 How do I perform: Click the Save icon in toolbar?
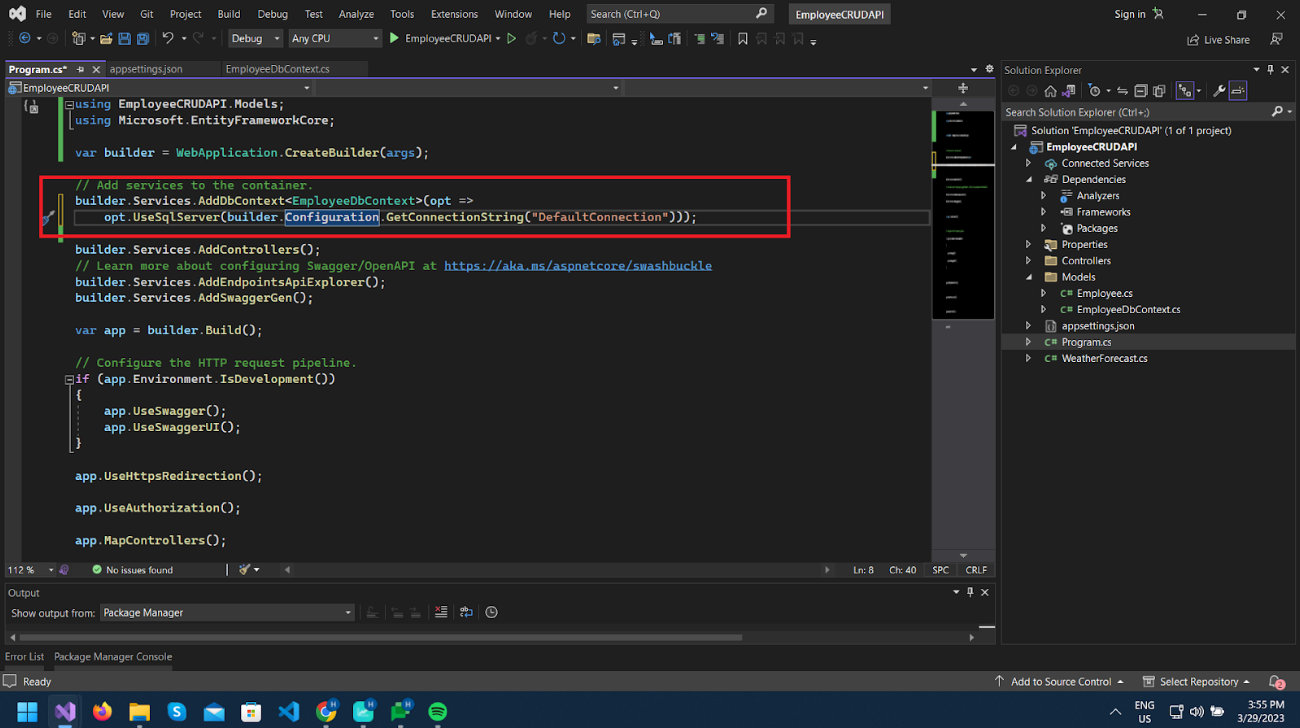(124, 39)
